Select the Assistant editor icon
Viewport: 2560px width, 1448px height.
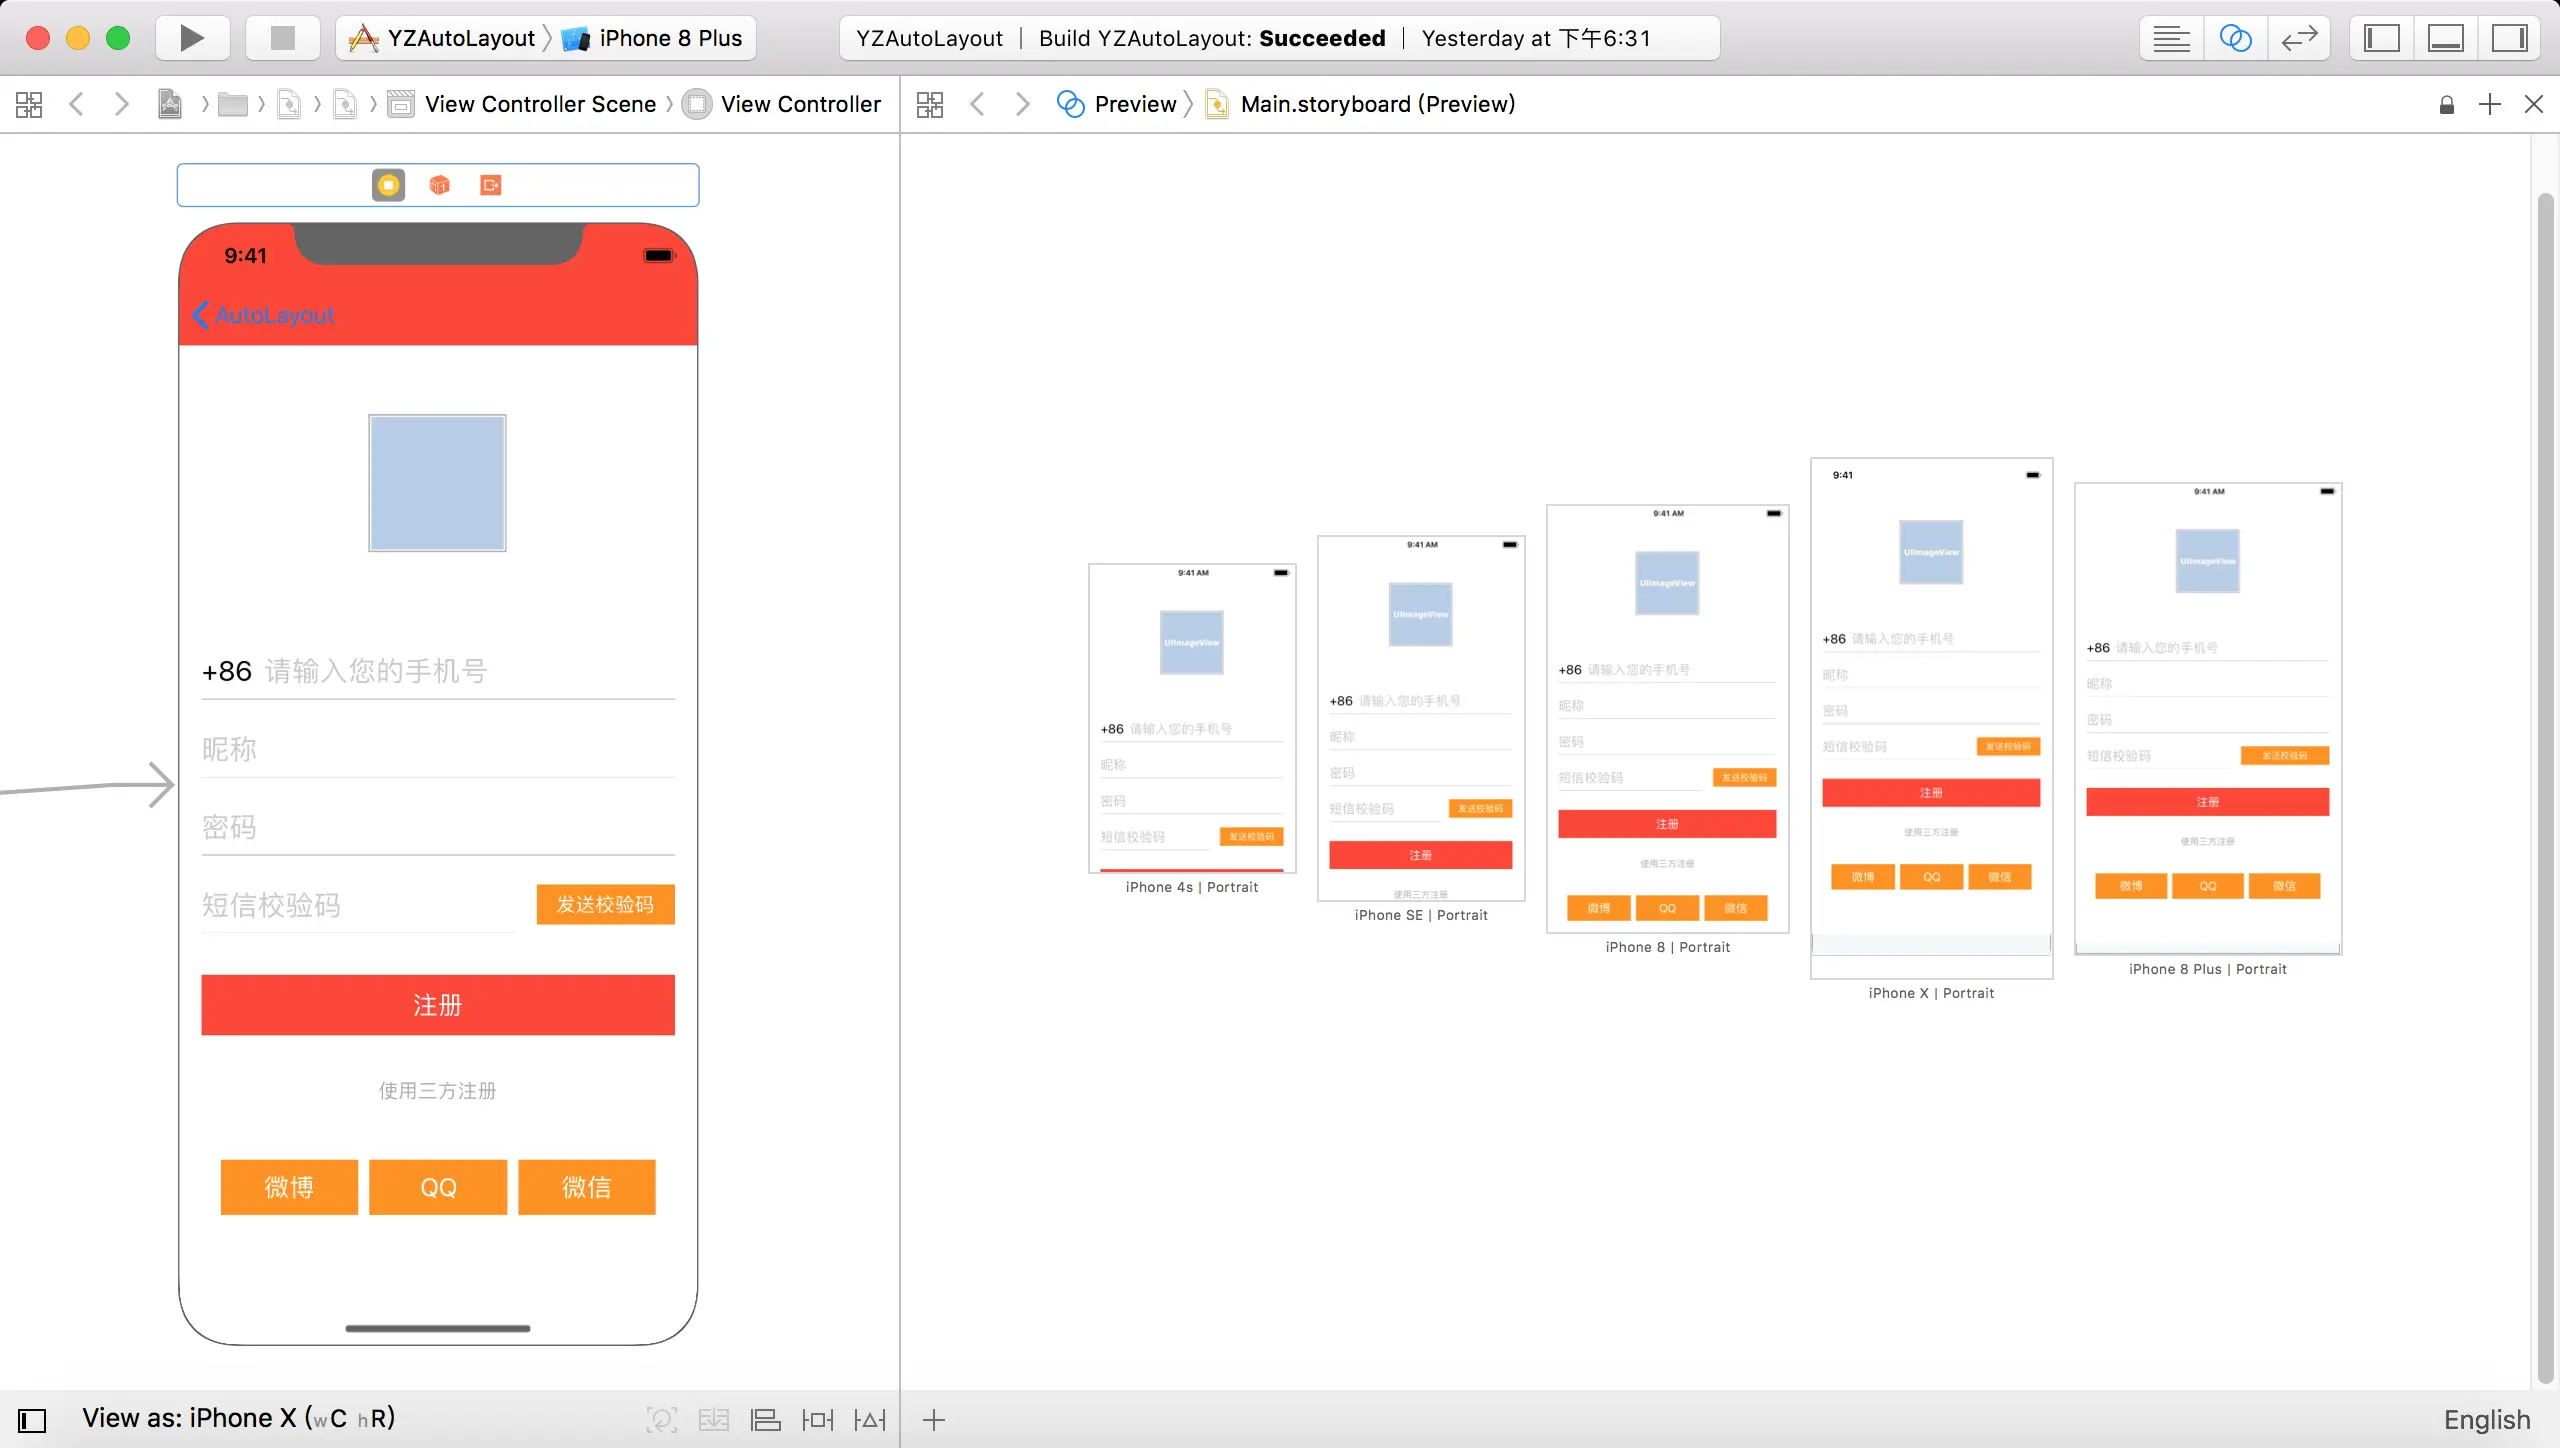(x=2235, y=38)
